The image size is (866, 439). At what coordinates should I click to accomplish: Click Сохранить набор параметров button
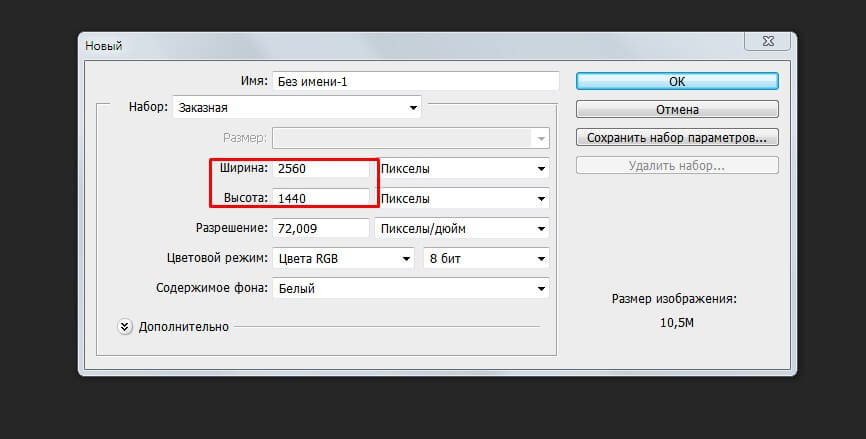click(x=677, y=137)
